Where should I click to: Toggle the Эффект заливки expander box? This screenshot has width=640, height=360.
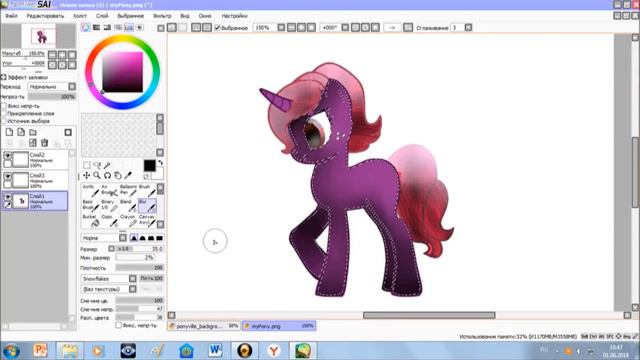point(4,77)
